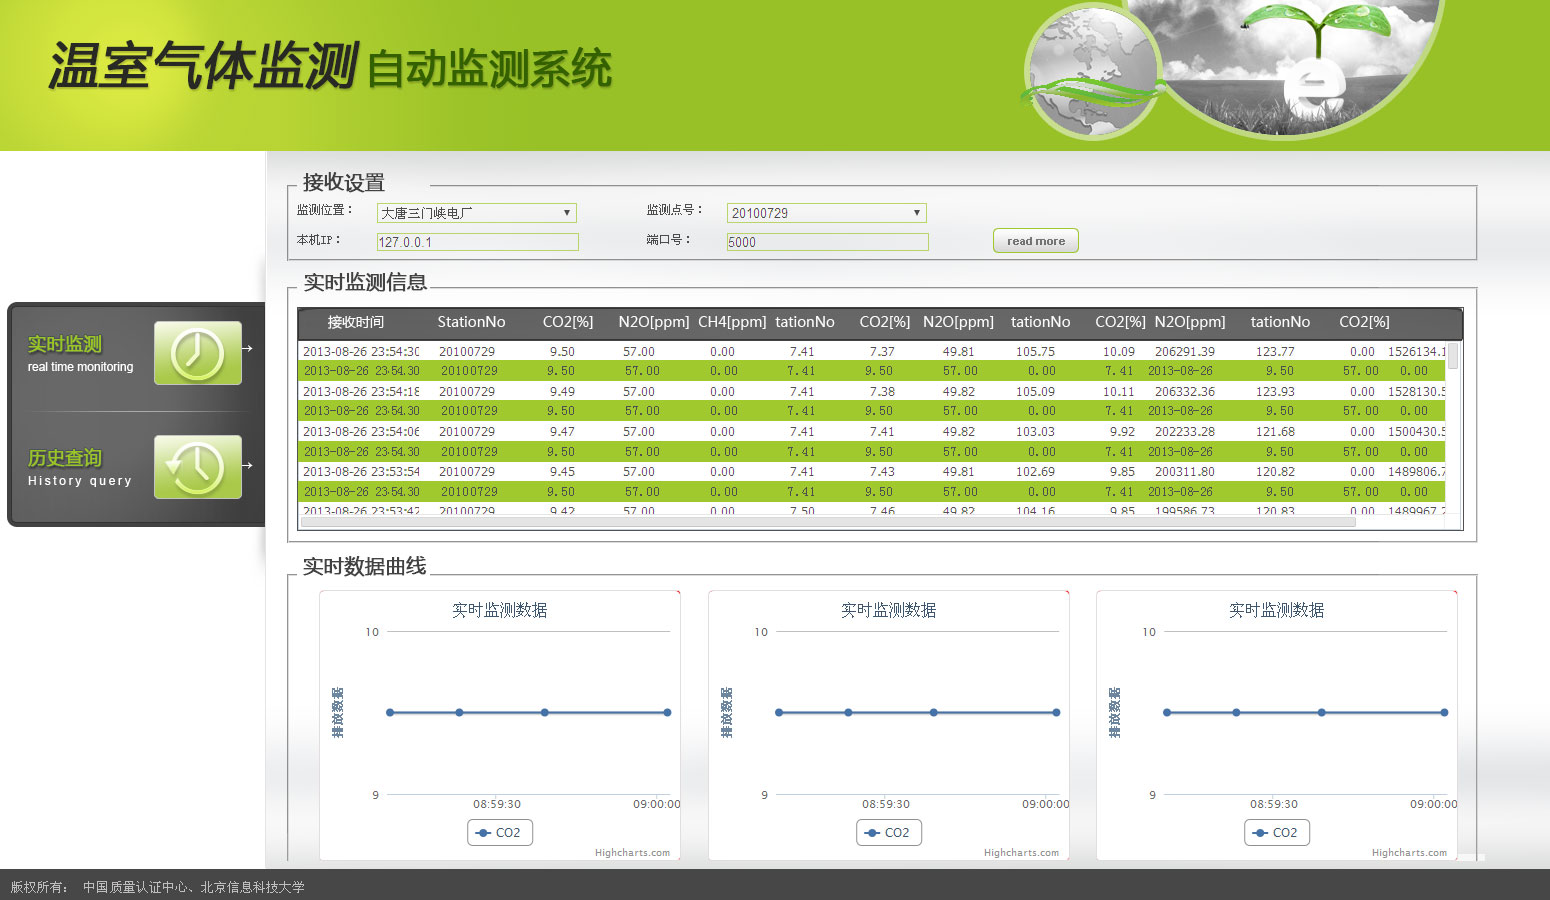Click the last data point on the right chart line
The height and width of the screenshot is (900, 1550).
pos(1444,713)
